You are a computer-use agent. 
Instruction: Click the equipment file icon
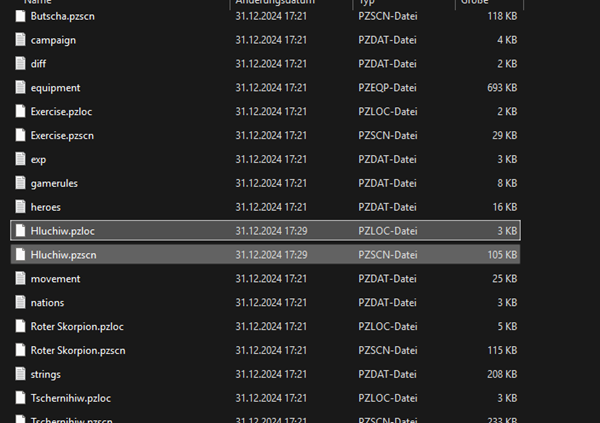click(20, 88)
